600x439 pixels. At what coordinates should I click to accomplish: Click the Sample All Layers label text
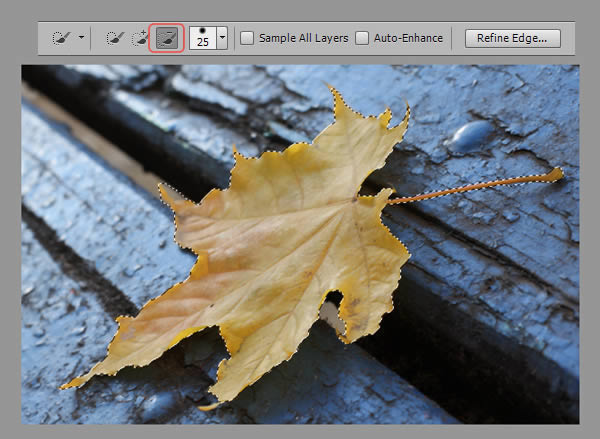tap(303, 39)
